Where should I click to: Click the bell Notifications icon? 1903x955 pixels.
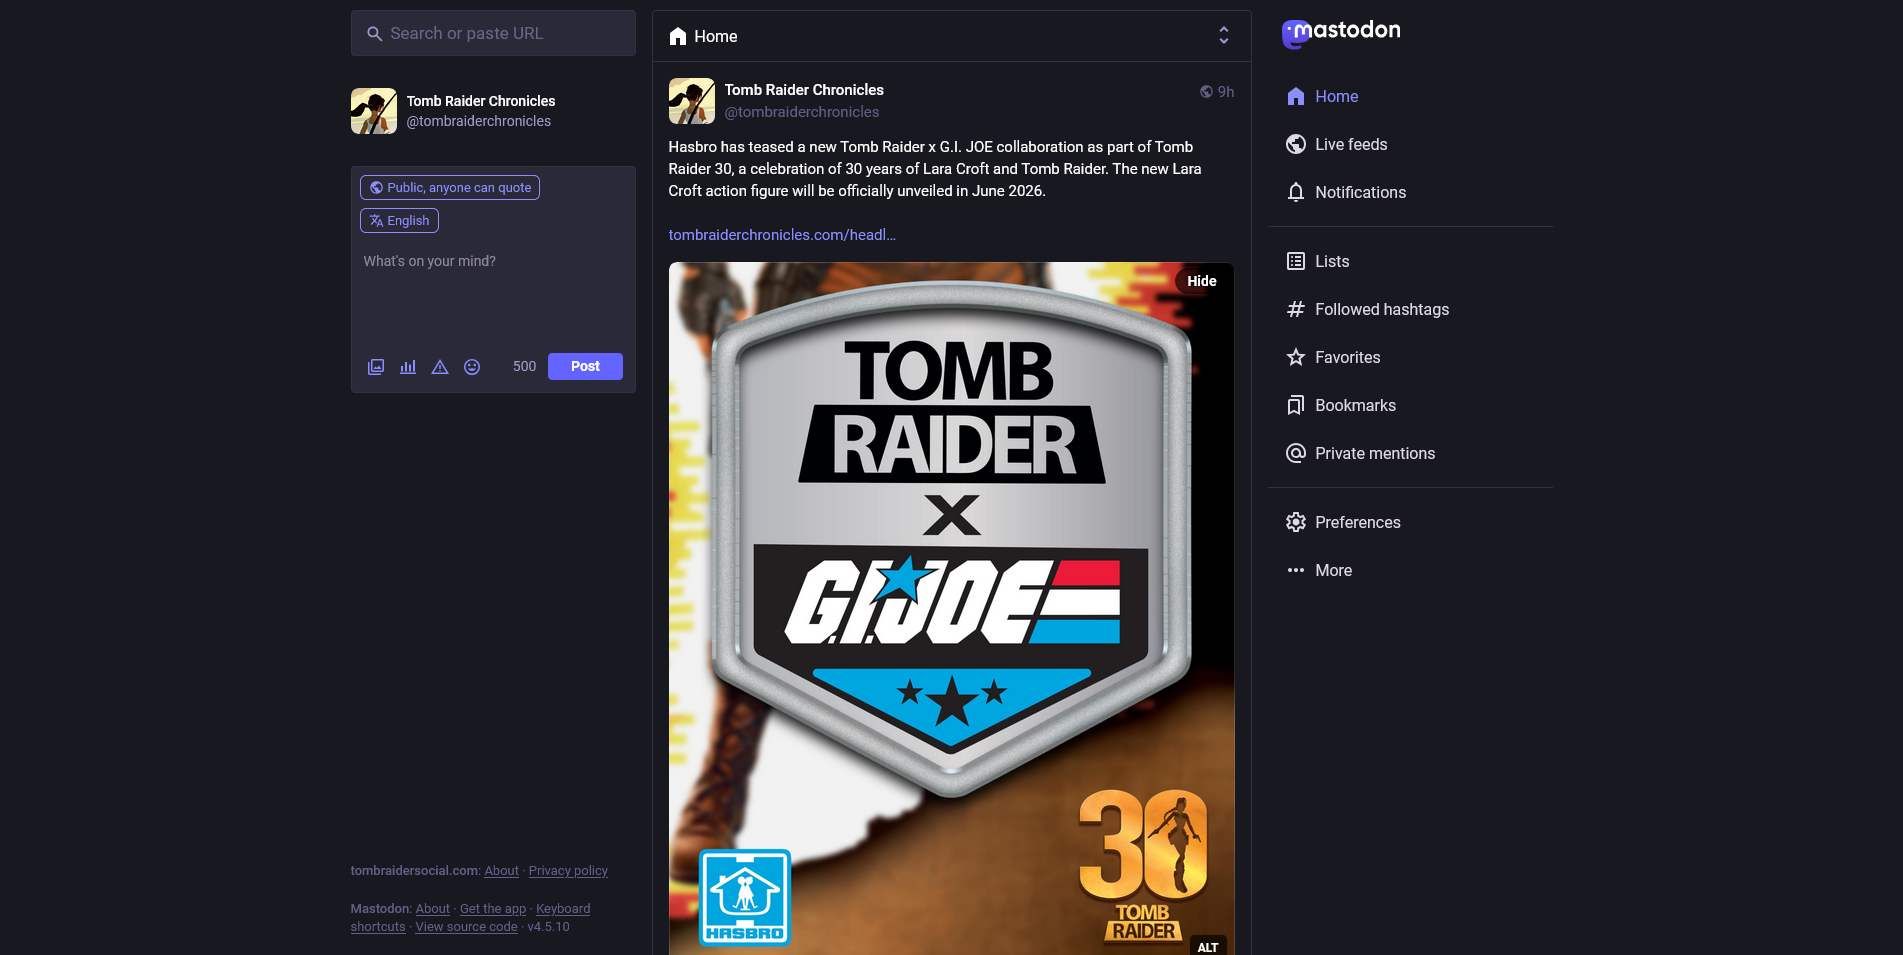(x=1296, y=192)
